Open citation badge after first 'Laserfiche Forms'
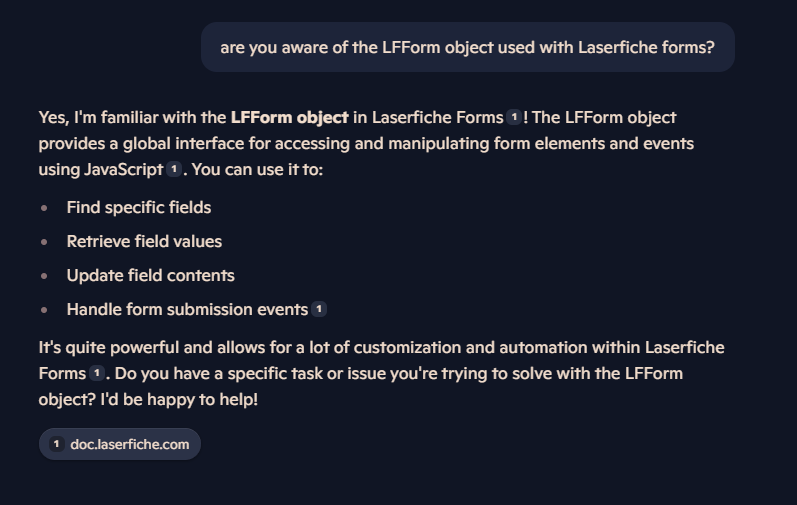This screenshot has width=797, height=505. pos(514,117)
